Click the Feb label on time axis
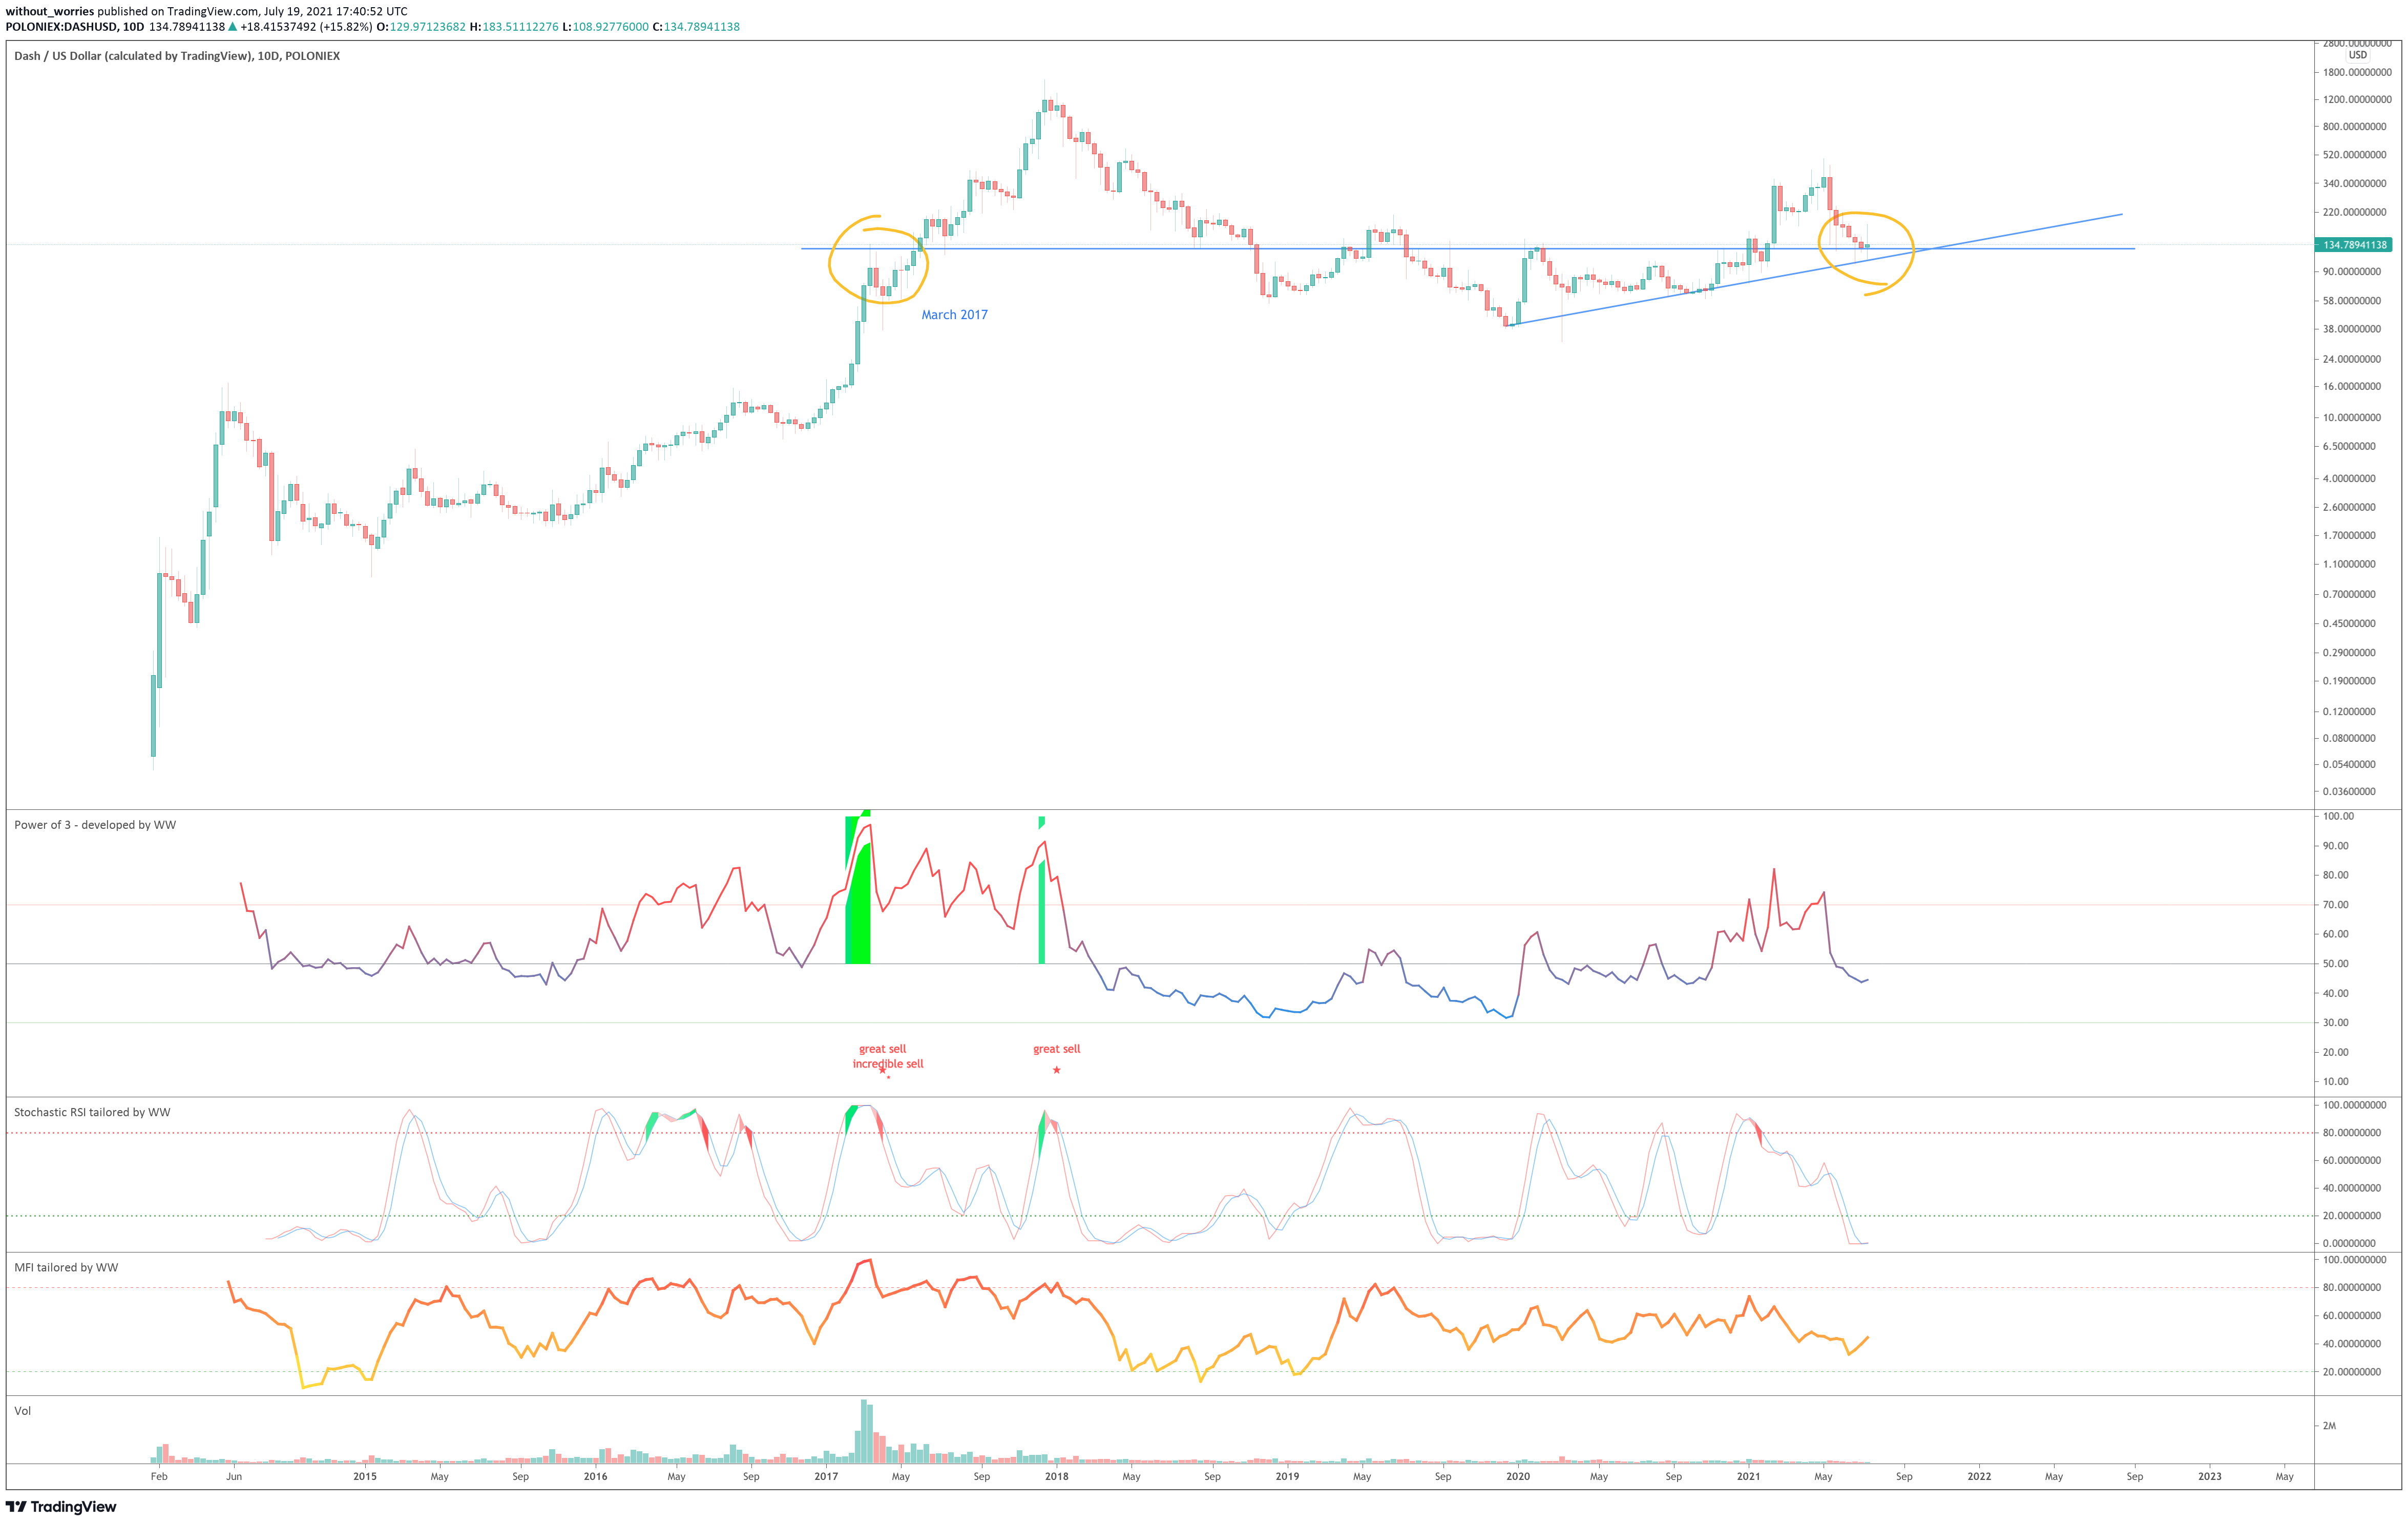 (x=159, y=1476)
